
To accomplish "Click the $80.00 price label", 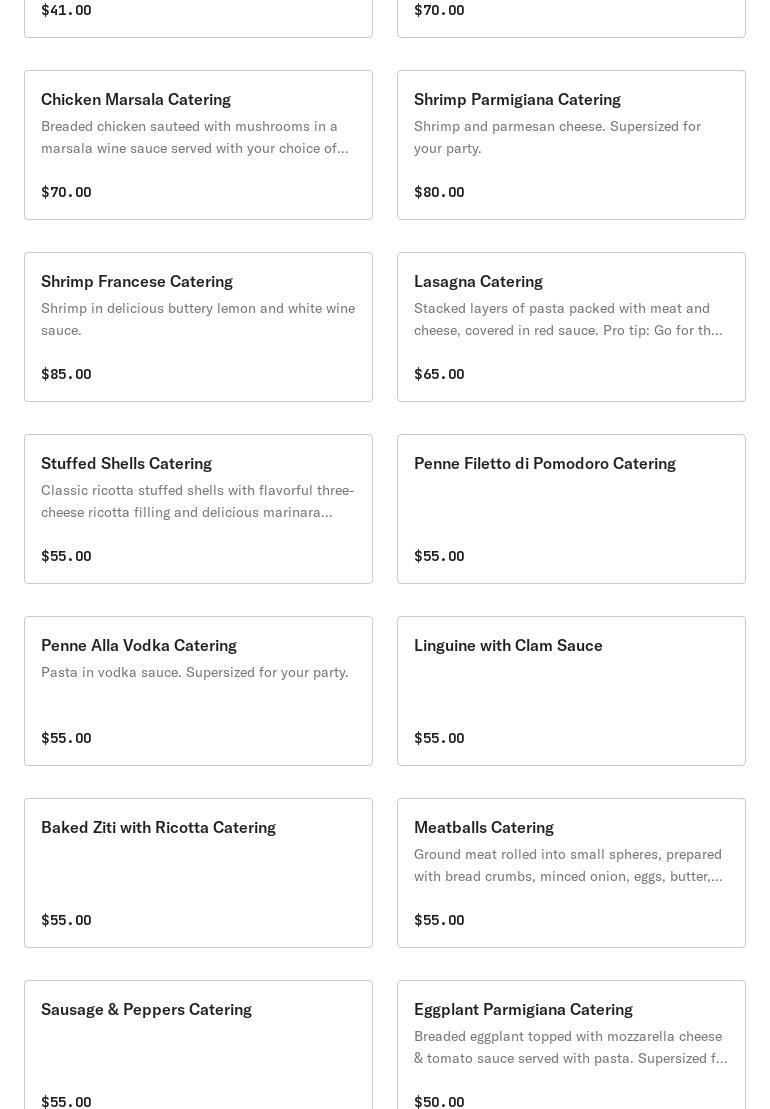I will click(x=439, y=192).
